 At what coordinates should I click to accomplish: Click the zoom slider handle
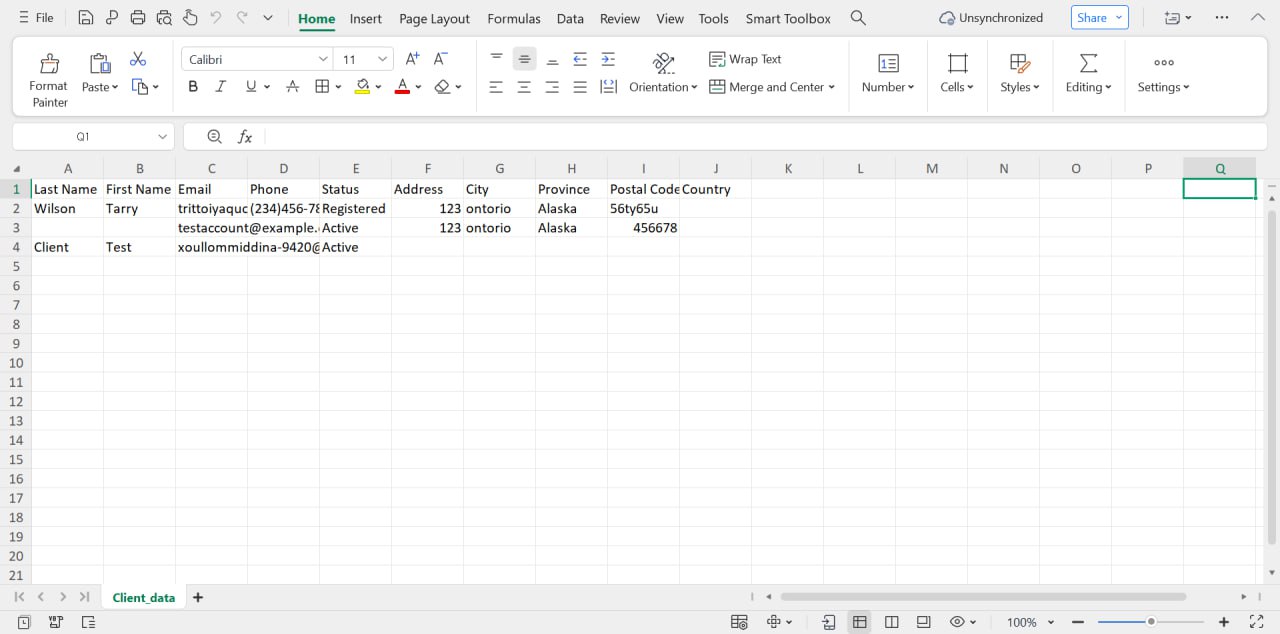tap(1151, 622)
